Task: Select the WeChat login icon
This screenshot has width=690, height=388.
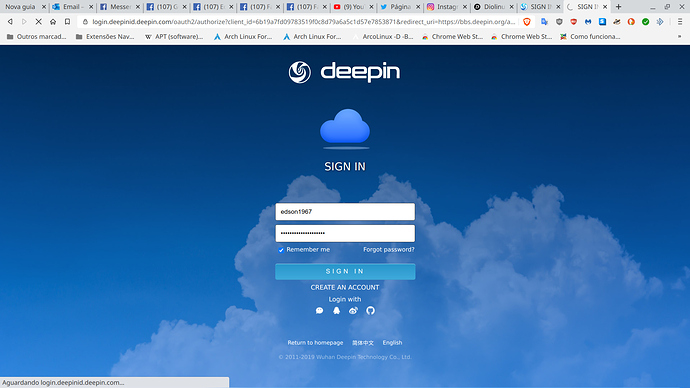Action: 319,311
